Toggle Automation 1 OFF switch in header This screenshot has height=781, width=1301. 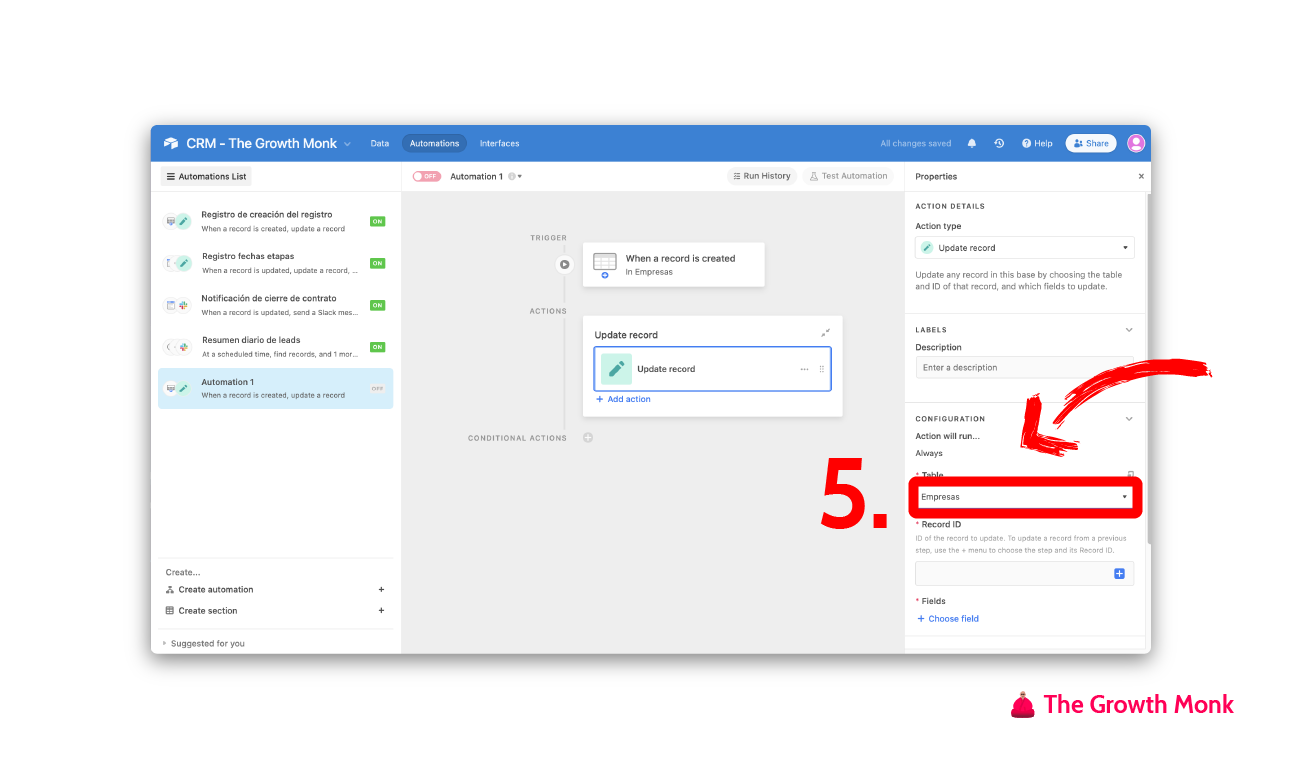427,176
